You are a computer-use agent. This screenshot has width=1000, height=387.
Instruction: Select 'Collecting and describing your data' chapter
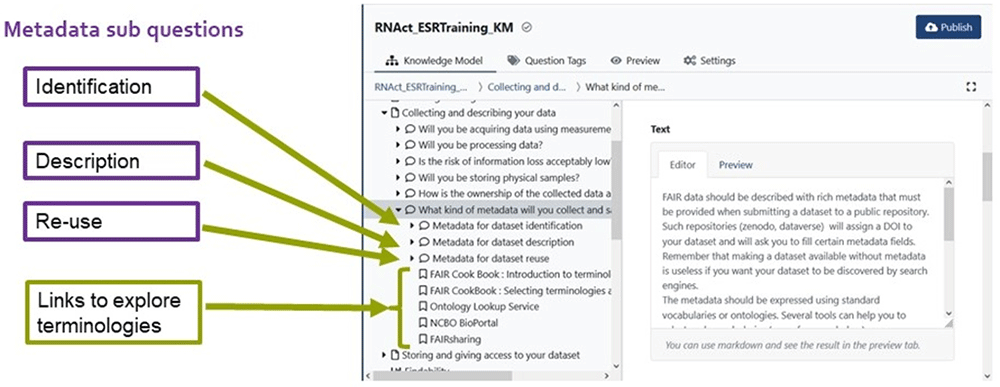point(478,113)
